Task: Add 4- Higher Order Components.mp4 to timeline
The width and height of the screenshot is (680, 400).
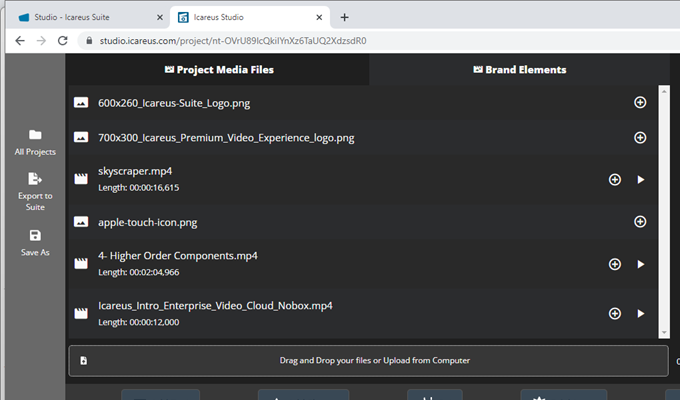Action: coord(615,264)
